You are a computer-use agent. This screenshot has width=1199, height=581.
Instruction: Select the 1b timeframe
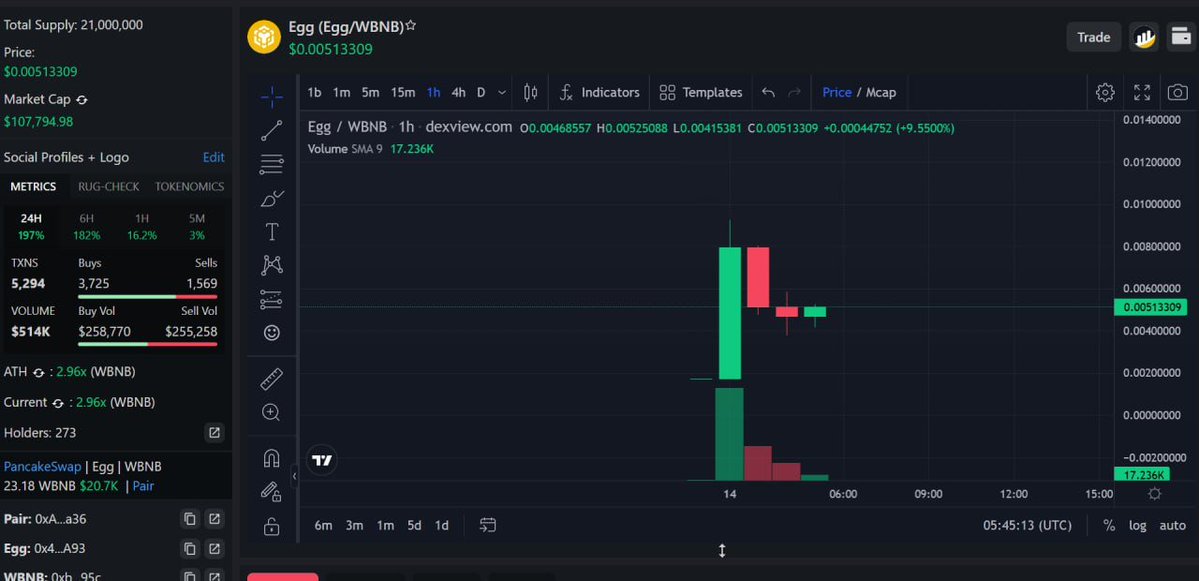314,93
